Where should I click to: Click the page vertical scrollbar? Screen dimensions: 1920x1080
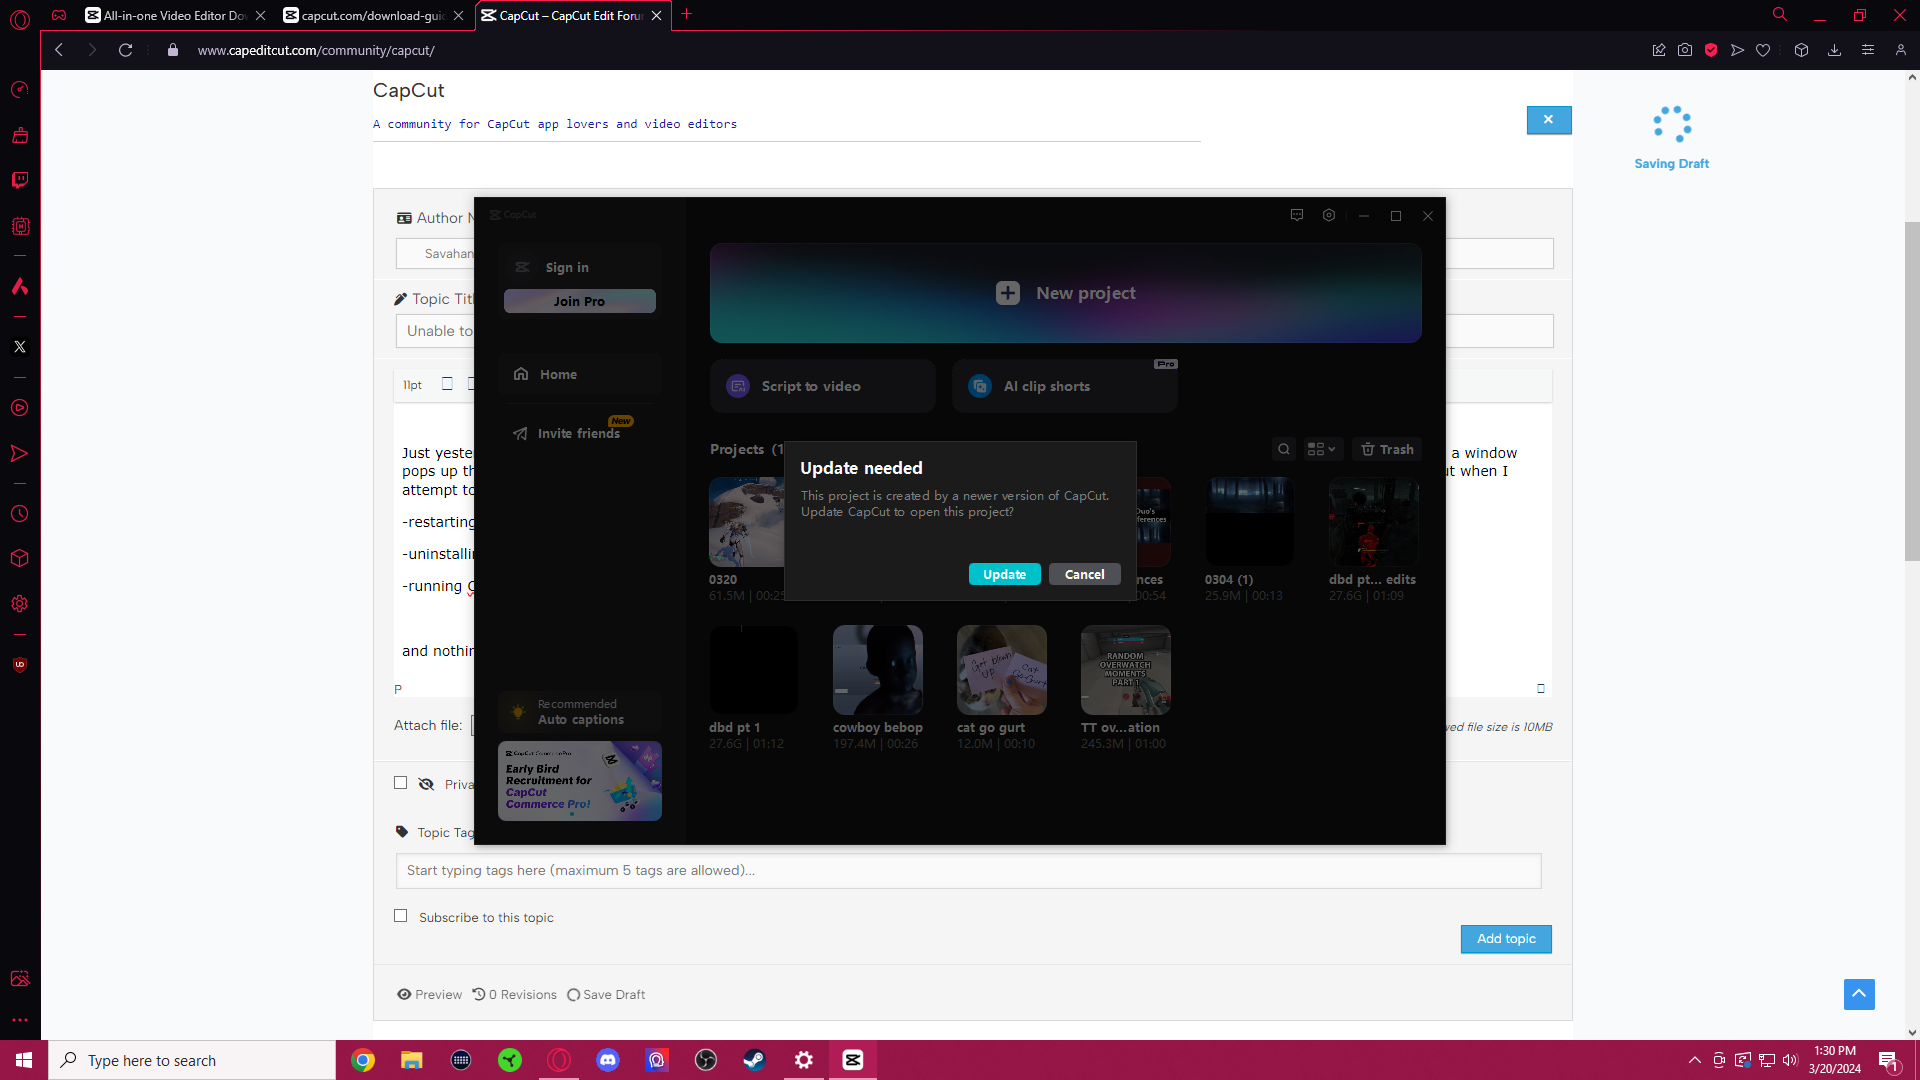click(1912, 391)
